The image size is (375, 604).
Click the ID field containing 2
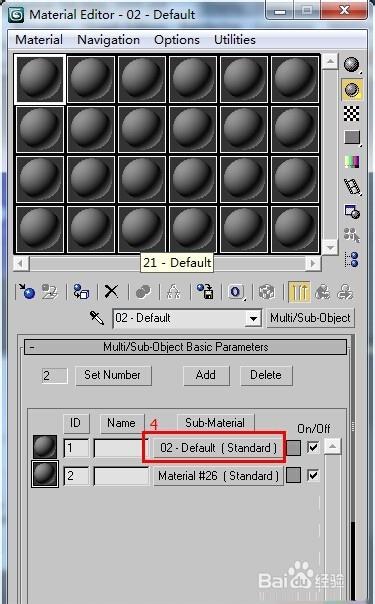tap(76, 476)
